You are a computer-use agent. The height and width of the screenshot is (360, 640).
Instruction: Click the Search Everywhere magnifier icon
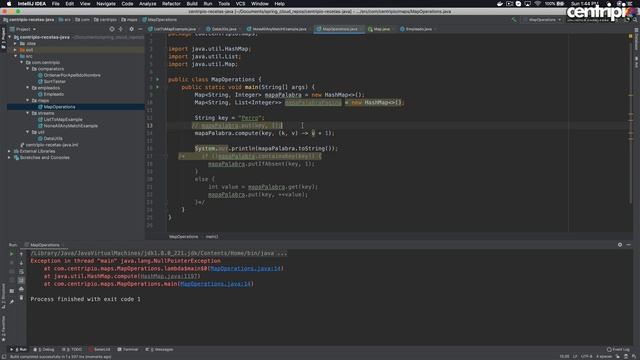click(x=635, y=20)
